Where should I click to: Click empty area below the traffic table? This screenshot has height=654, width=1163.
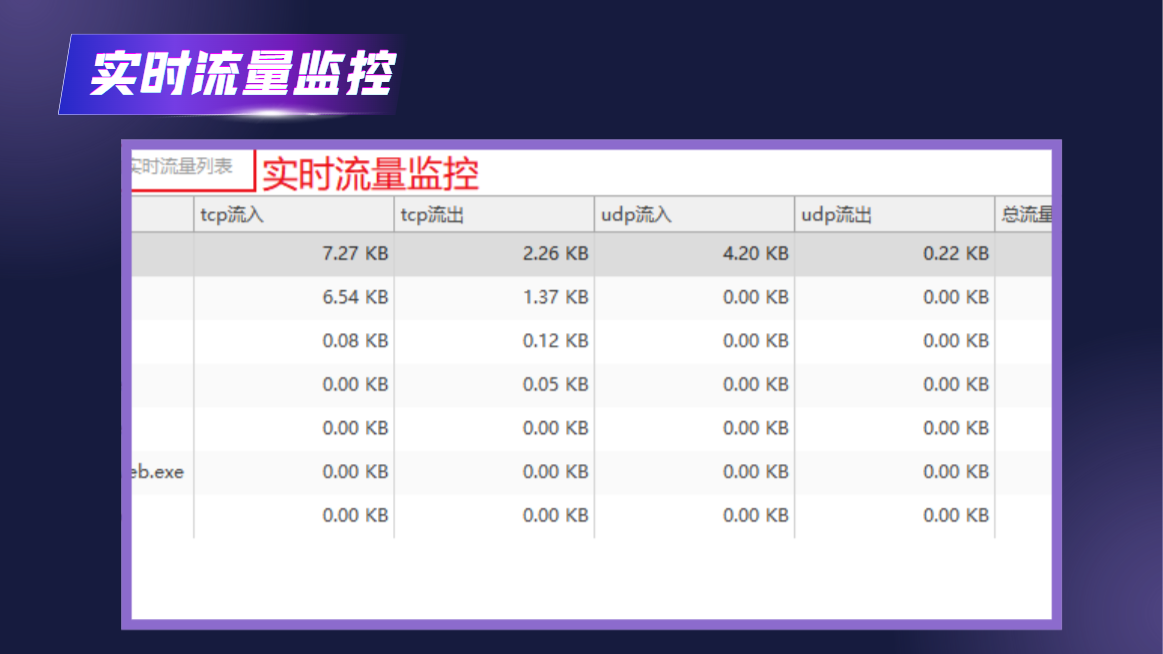tap(591, 578)
